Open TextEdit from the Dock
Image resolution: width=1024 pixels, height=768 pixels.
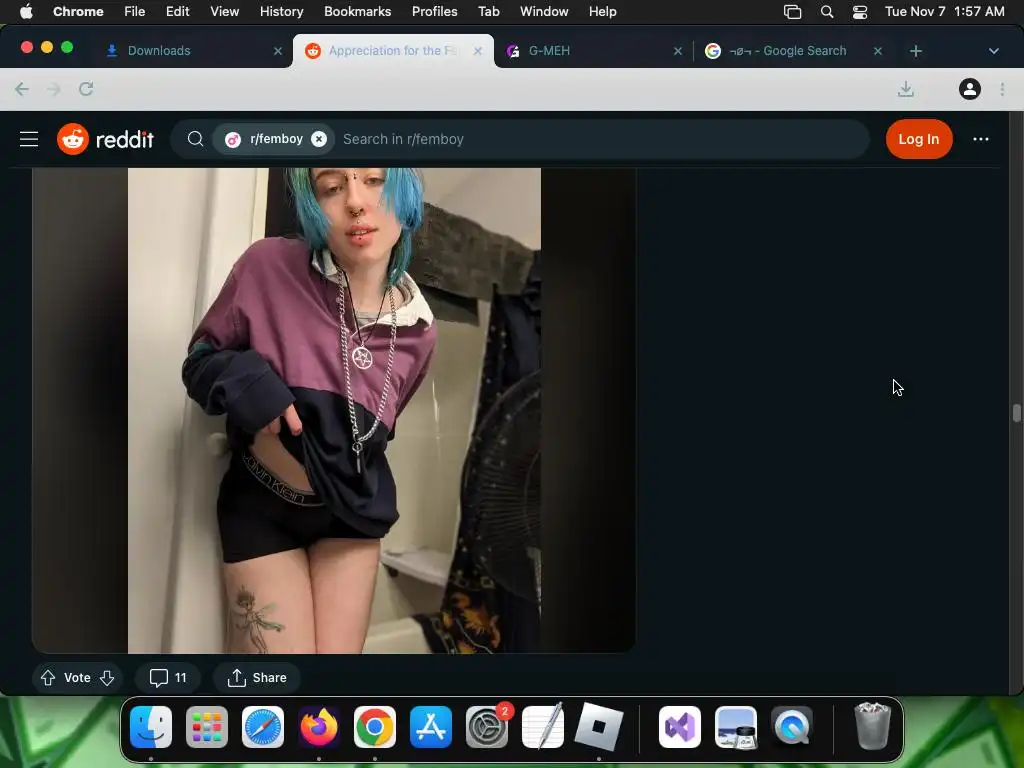point(543,727)
